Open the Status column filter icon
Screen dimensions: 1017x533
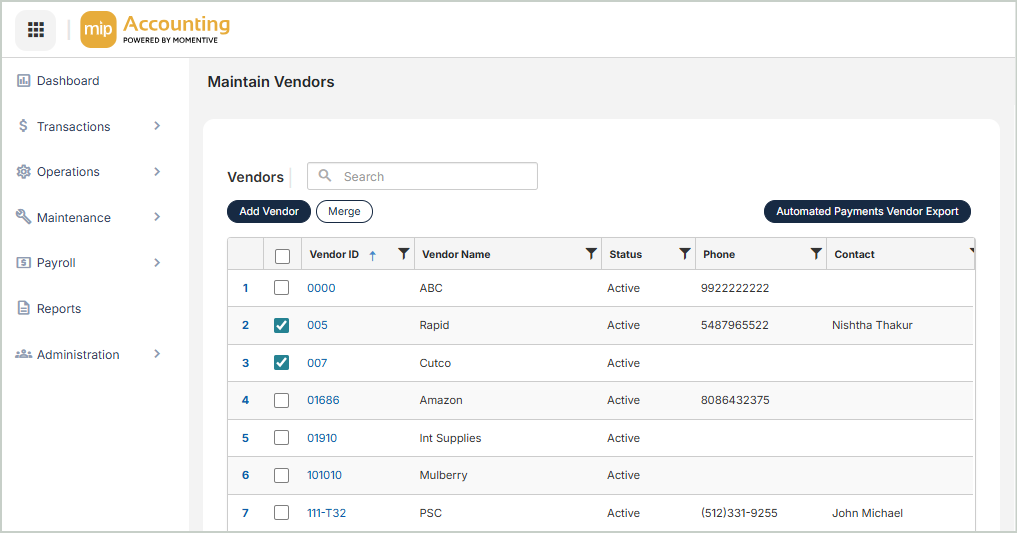coord(685,254)
